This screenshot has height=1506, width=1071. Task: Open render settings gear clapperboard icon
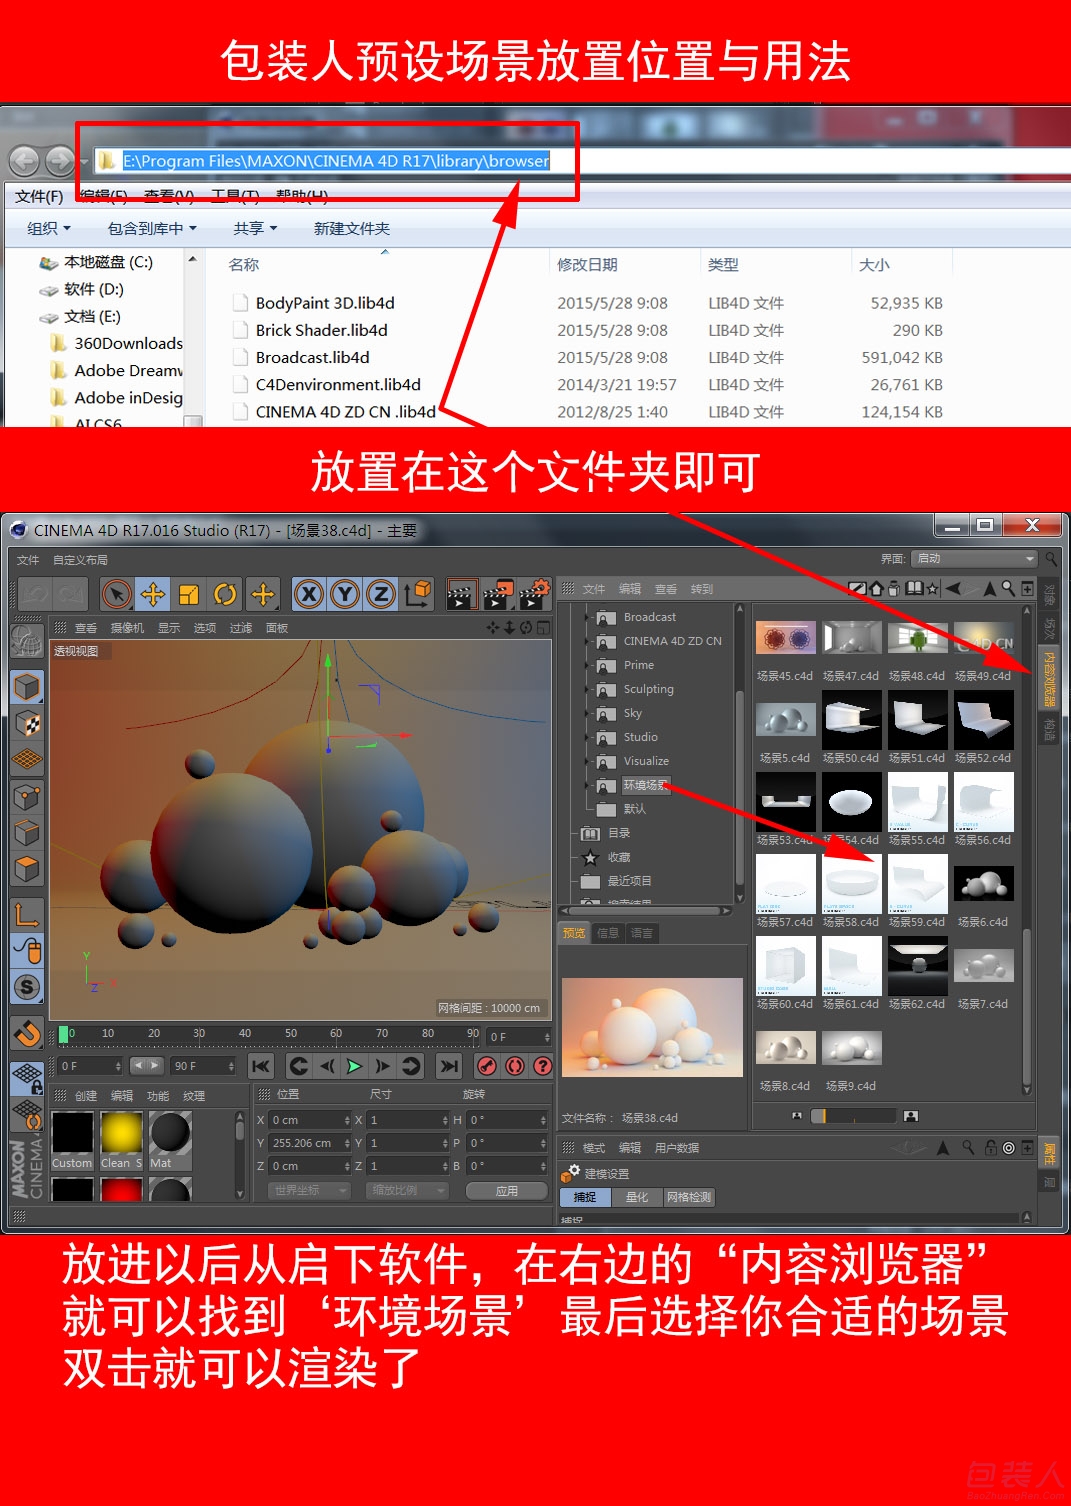click(534, 594)
